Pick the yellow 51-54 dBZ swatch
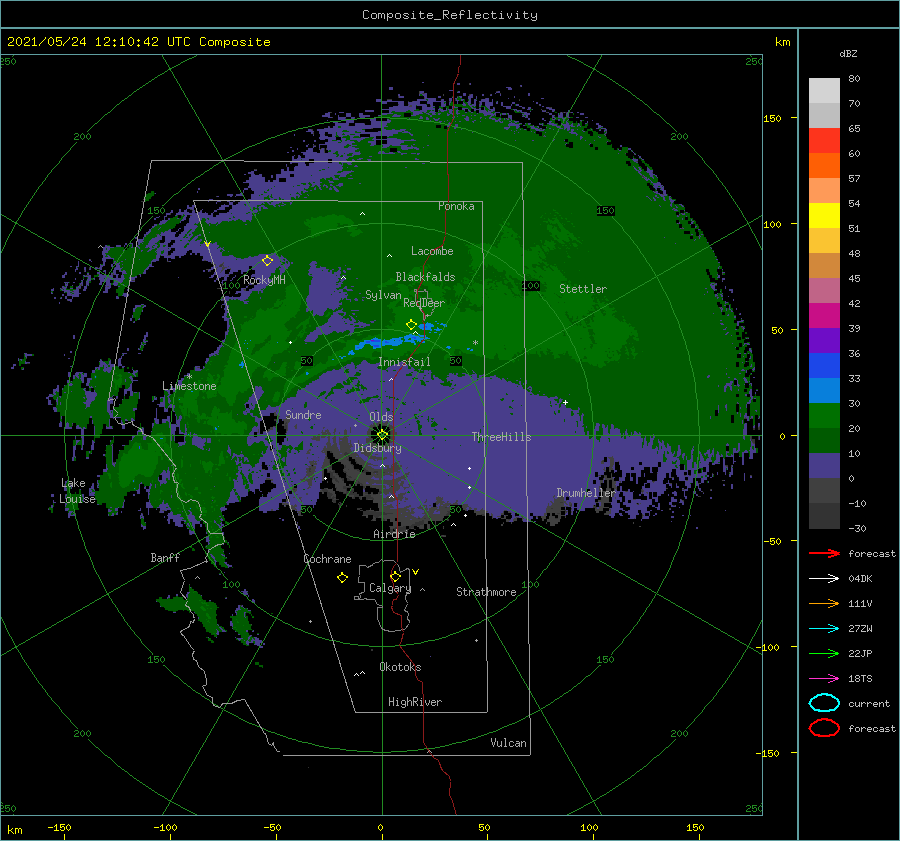 pos(824,216)
